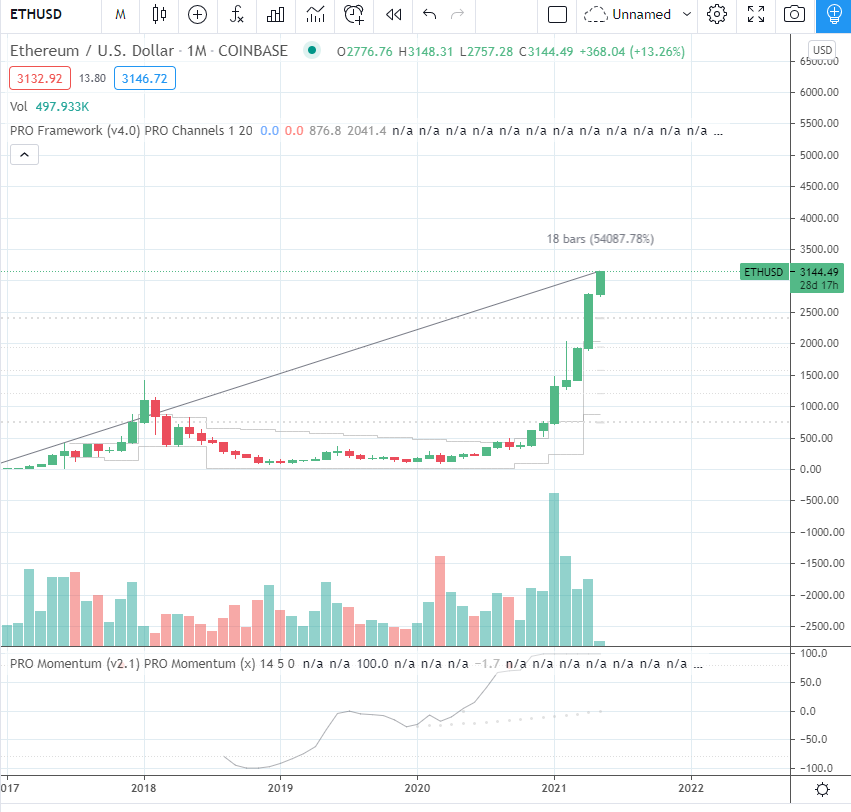Viewport: 851px width, 812px height.
Task: Open the Select Layout square icon
Action: click(x=558, y=14)
